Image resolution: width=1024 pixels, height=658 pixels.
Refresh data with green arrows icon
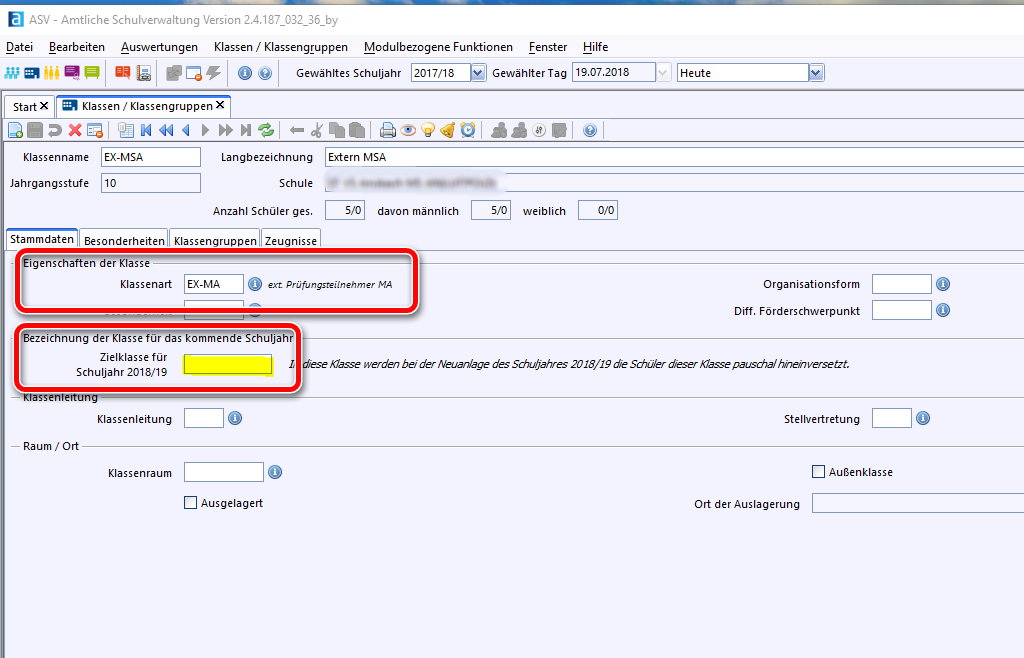click(x=266, y=130)
